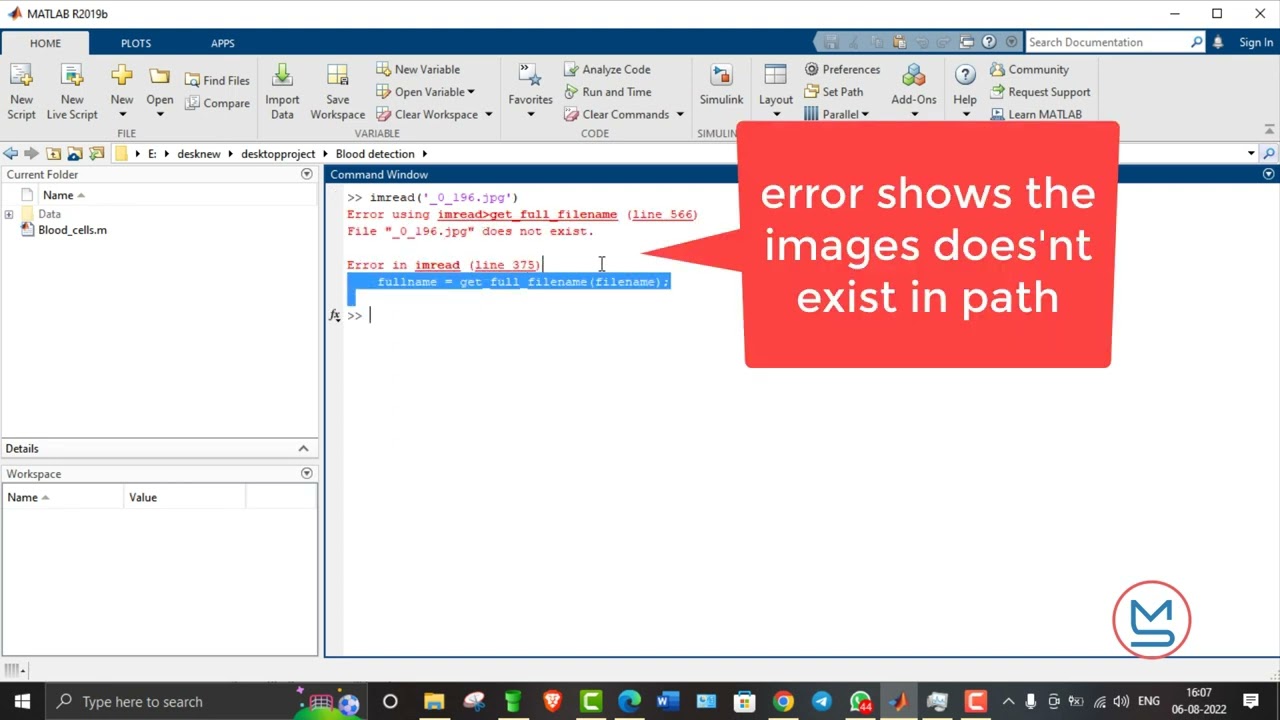The height and width of the screenshot is (720, 1280).
Task: Click the desktopproject path segment
Action: pos(278,154)
